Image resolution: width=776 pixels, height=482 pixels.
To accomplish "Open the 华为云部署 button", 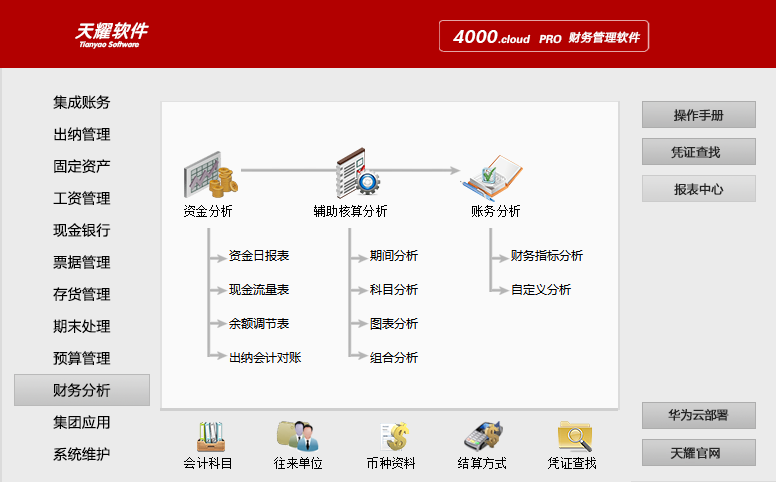I will click(x=698, y=415).
